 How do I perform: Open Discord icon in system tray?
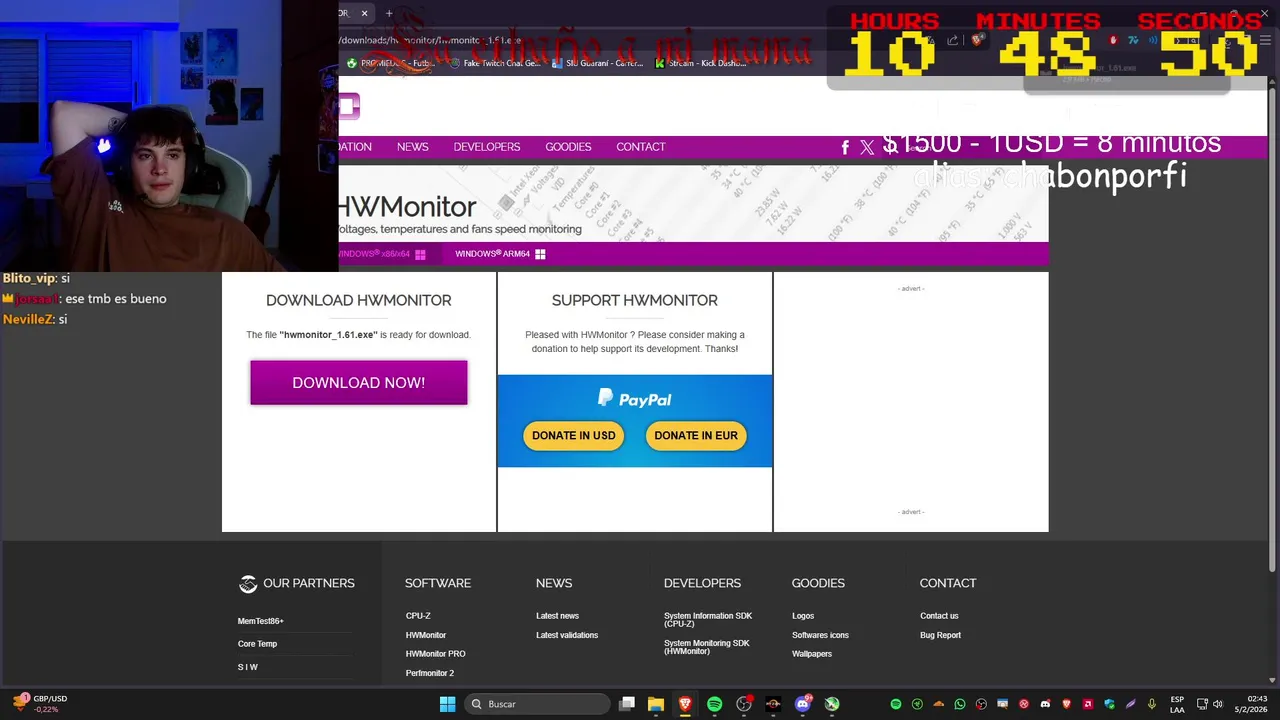[1045, 704]
